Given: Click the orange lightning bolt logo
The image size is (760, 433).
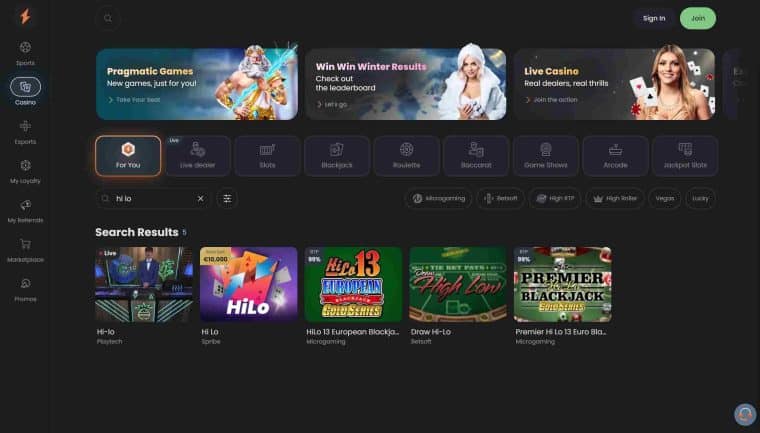Looking at the screenshot, I should tap(25, 16).
